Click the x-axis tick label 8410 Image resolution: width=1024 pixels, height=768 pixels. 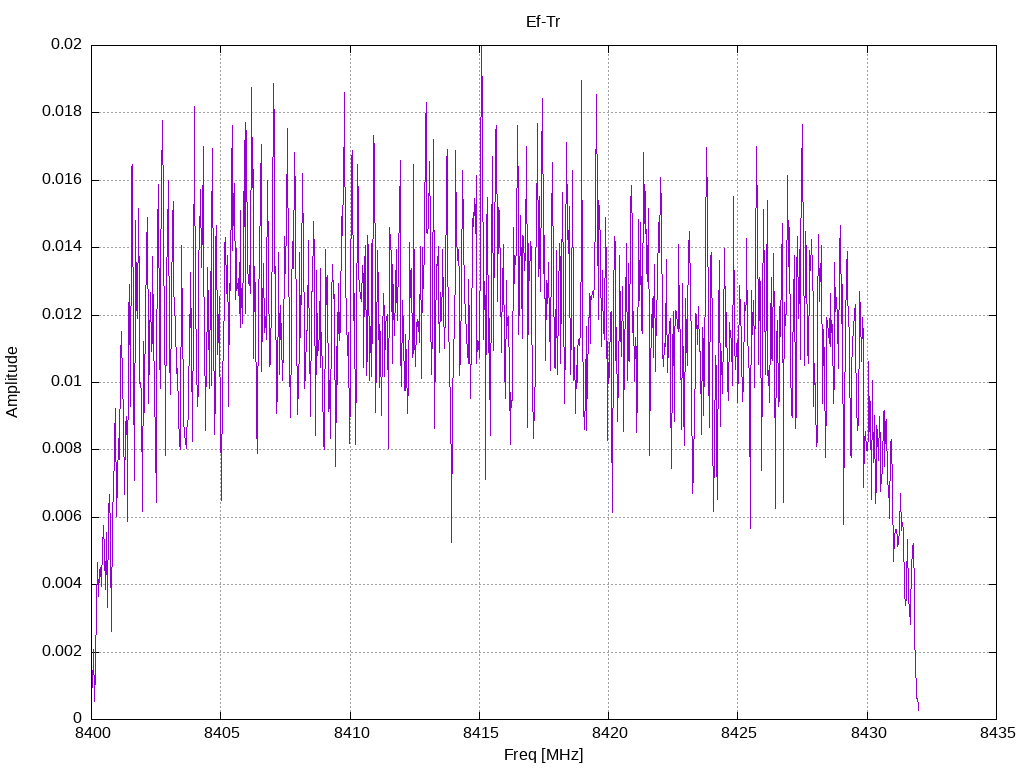[x=351, y=733]
